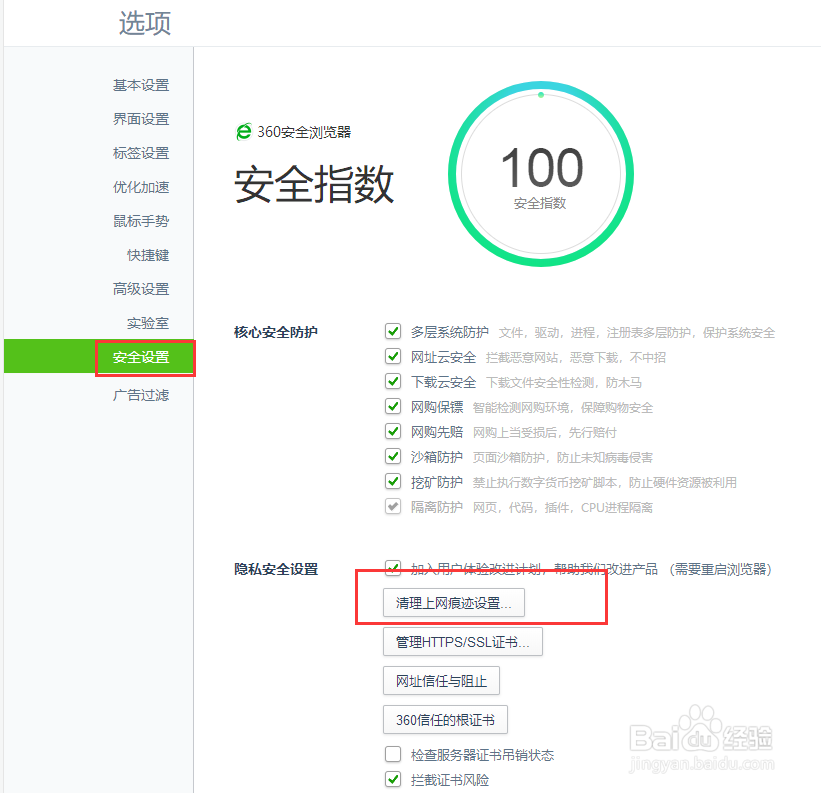
Task: Uncheck 拦截证书风险 checkbox
Action: pyautogui.click(x=393, y=779)
